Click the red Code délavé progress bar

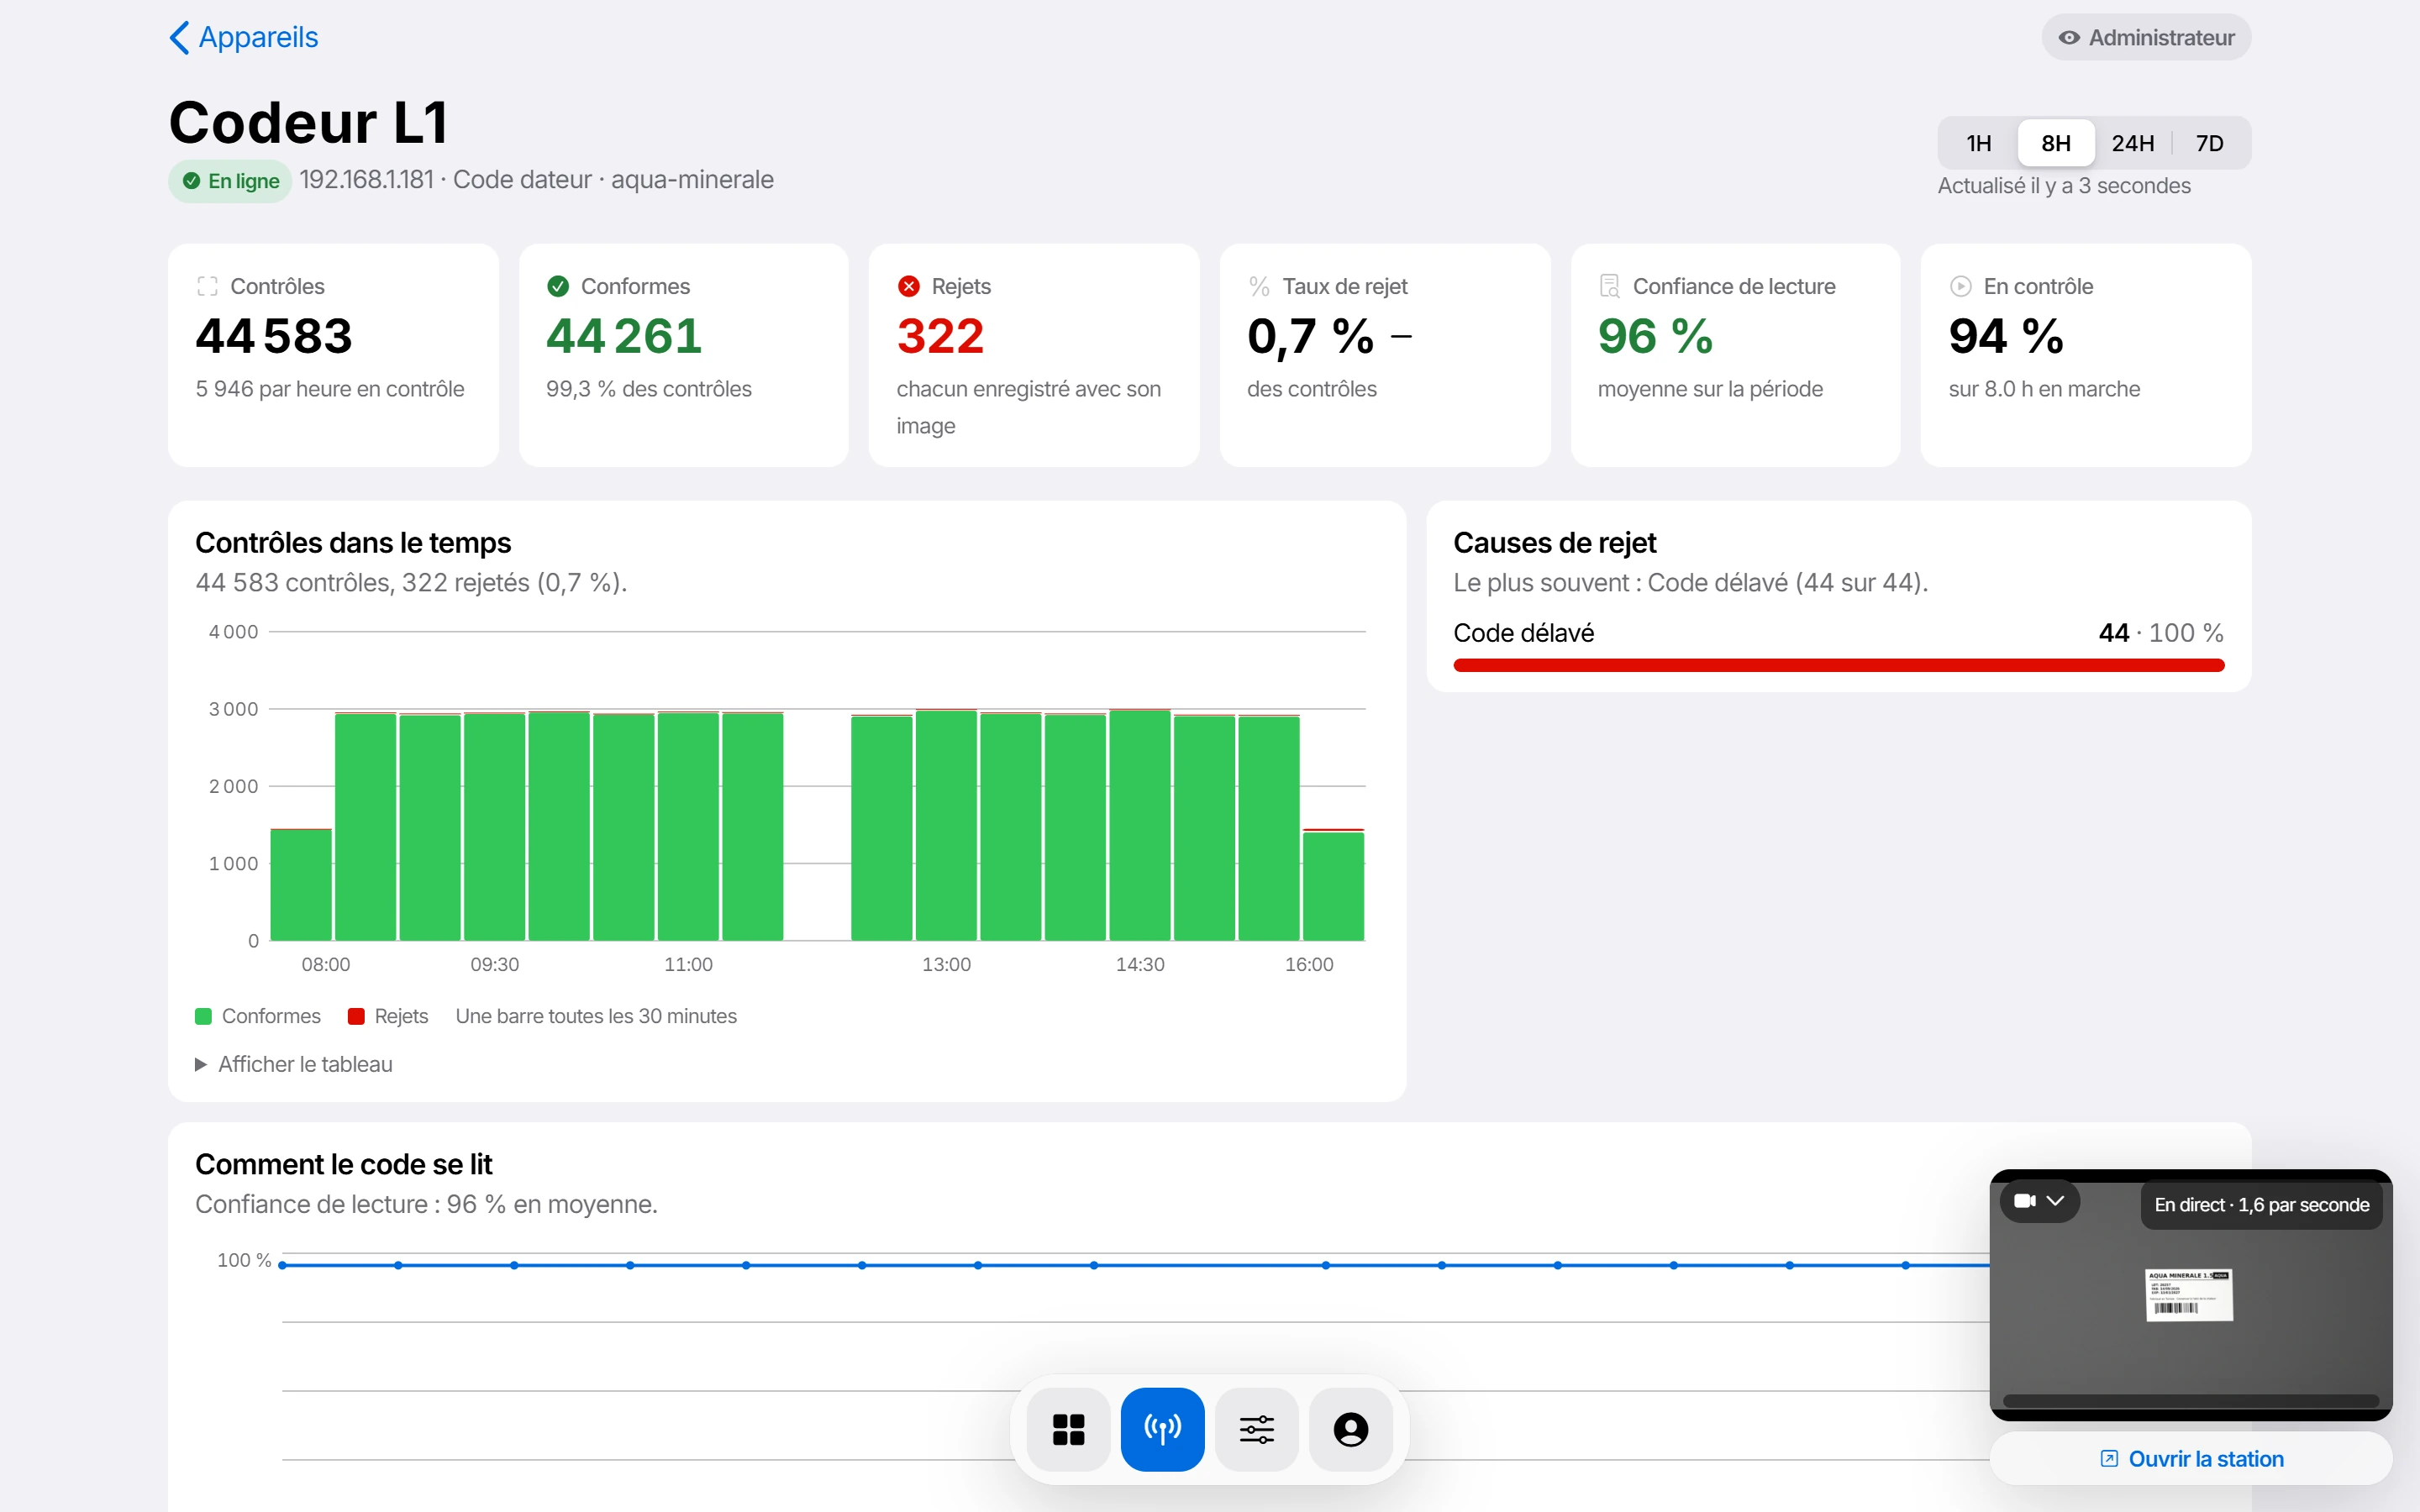tap(1838, 665)
